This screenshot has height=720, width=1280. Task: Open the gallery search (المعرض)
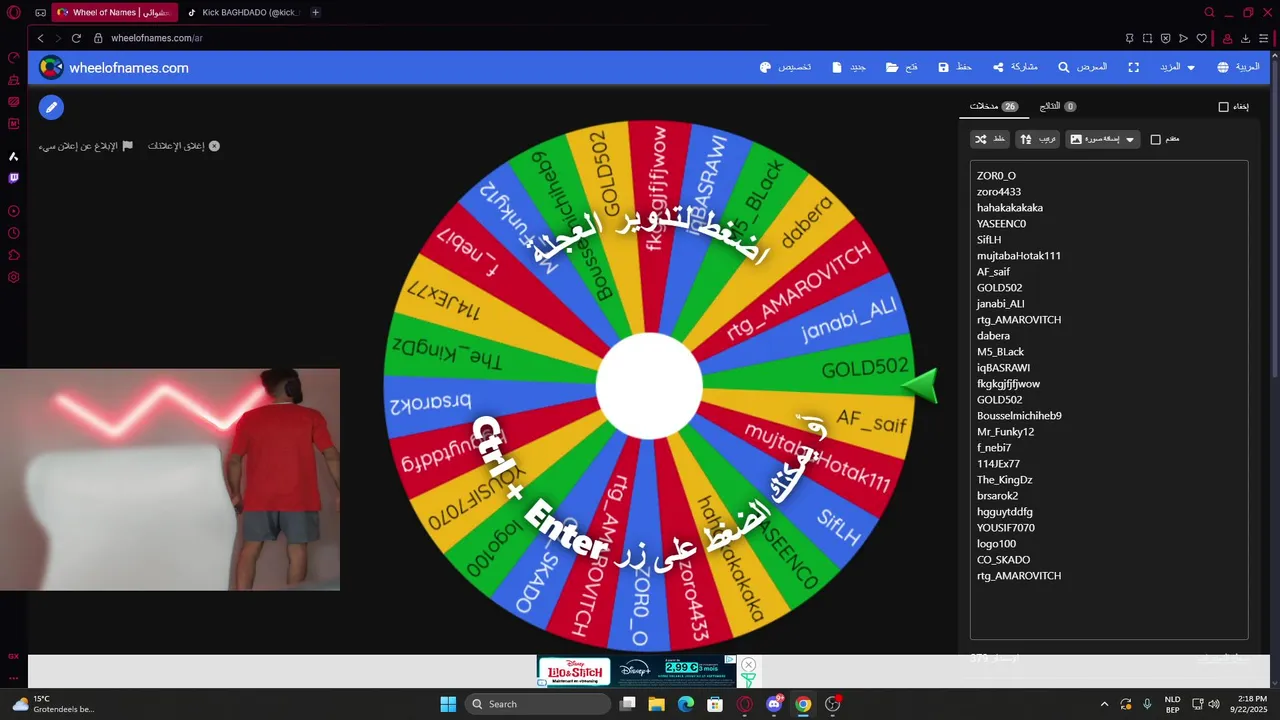tap(1082, 67)
